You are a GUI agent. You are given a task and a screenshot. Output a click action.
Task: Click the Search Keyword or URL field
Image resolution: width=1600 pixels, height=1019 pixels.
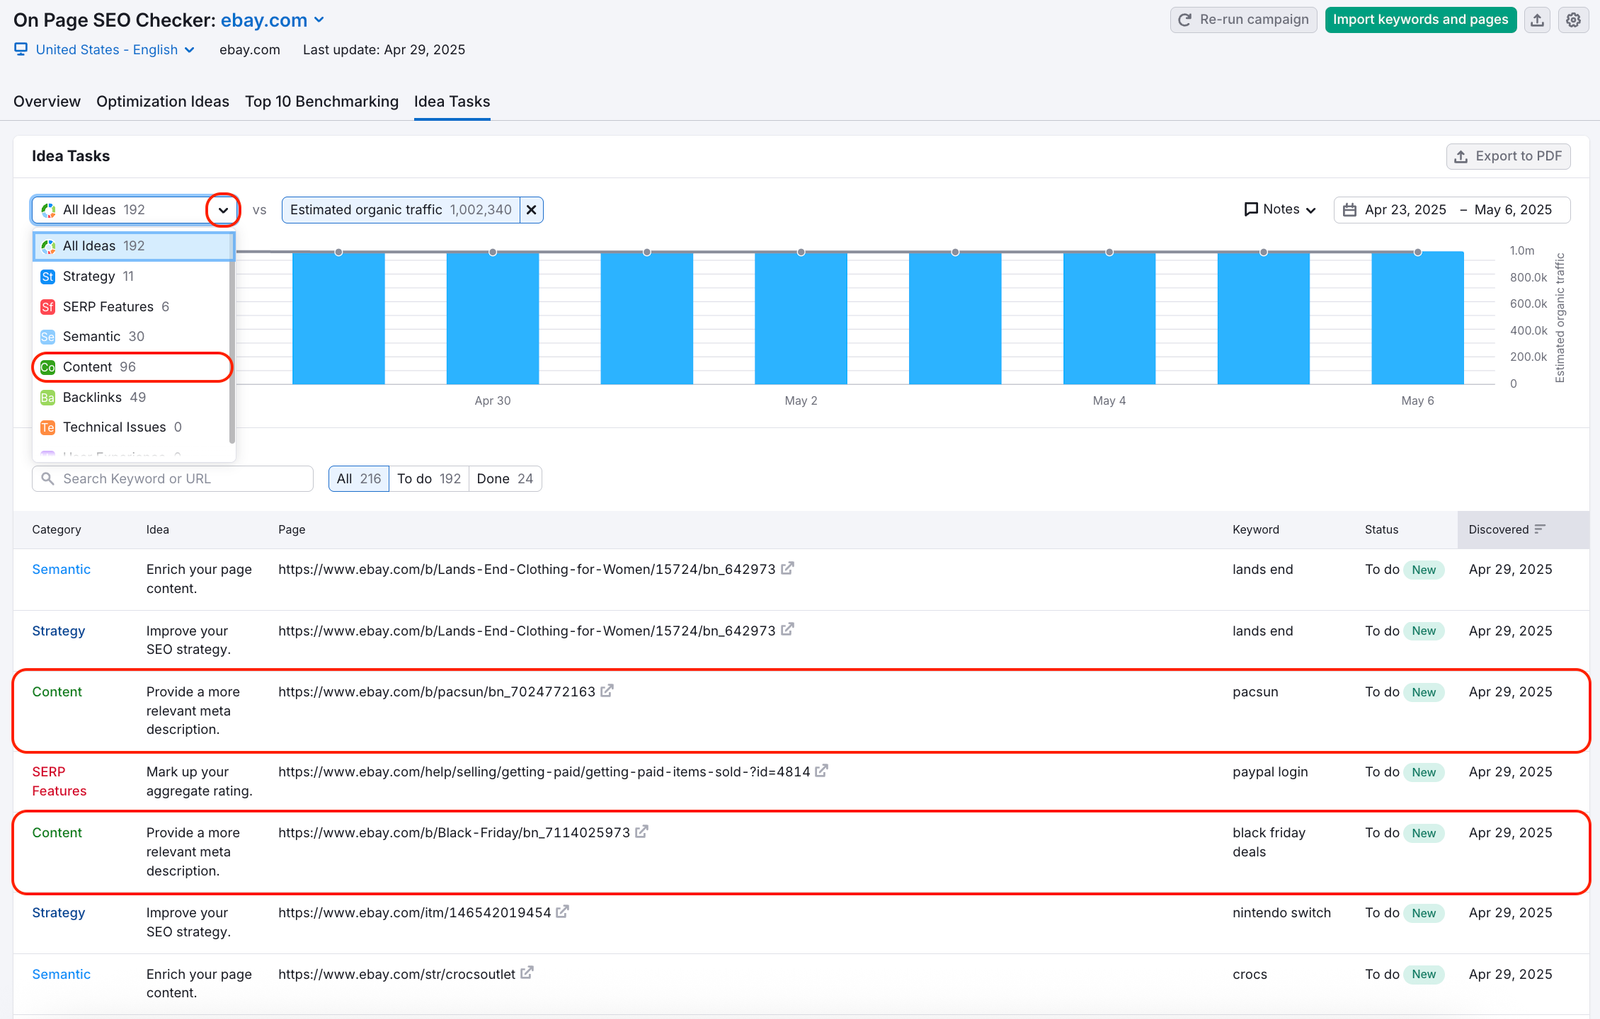(170, 478)
